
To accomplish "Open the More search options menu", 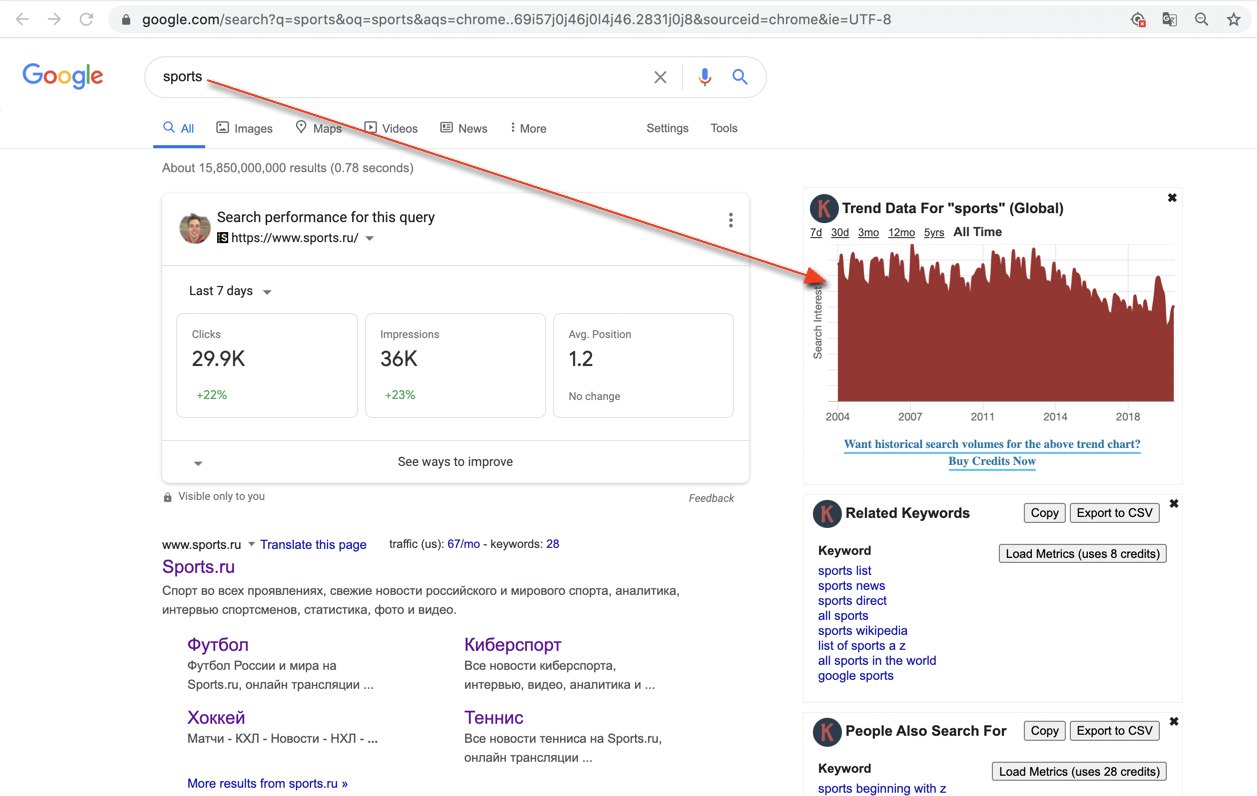I will pyautogui.click(x=528, y=128).
